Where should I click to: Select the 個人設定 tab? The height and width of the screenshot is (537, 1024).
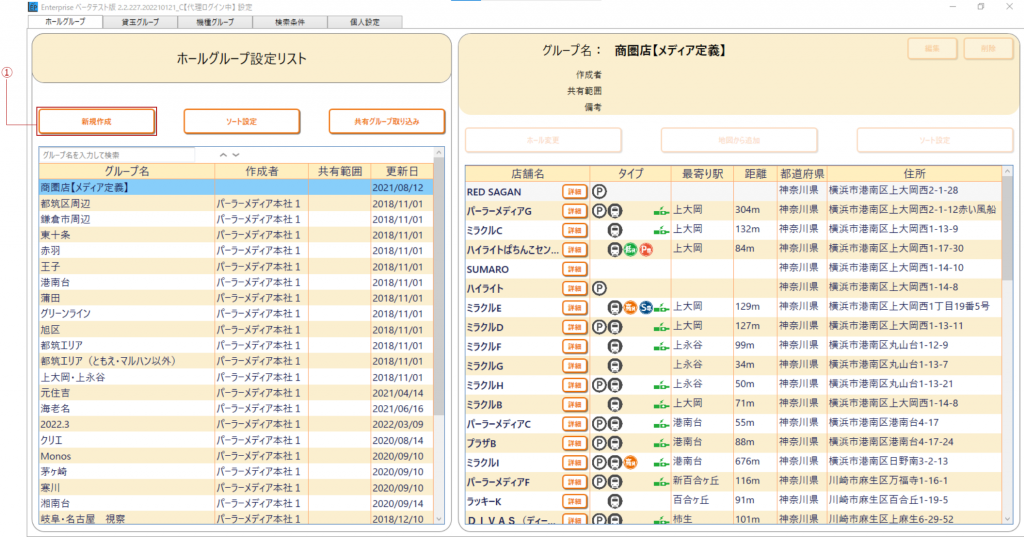(x=364, y=22)
